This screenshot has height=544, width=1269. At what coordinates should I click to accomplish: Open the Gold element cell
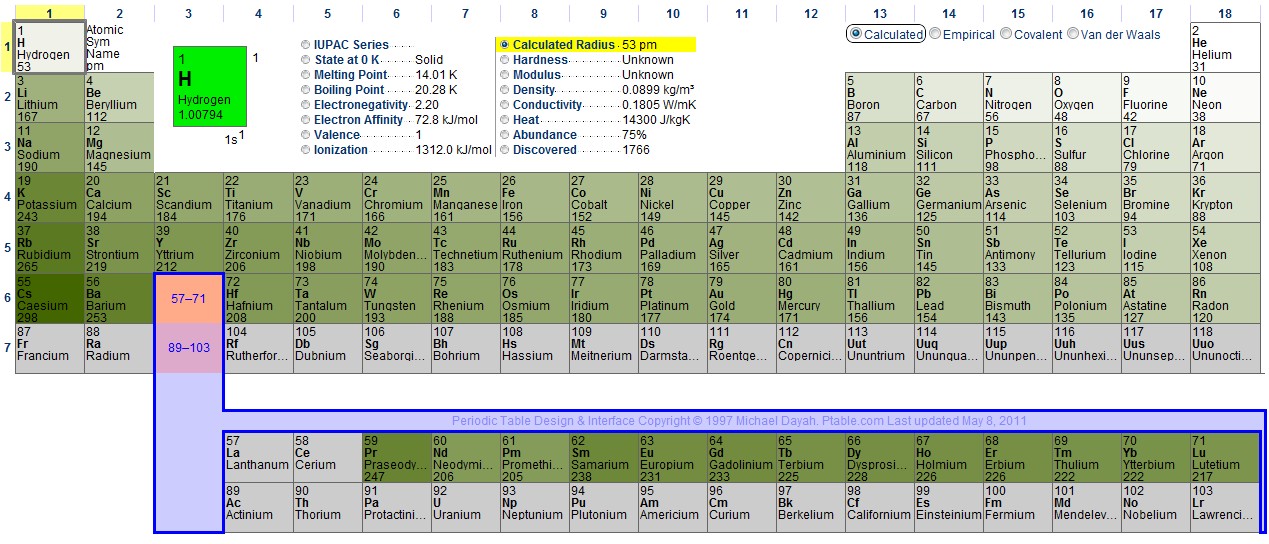pyautogui.click(x=741, y=298)
